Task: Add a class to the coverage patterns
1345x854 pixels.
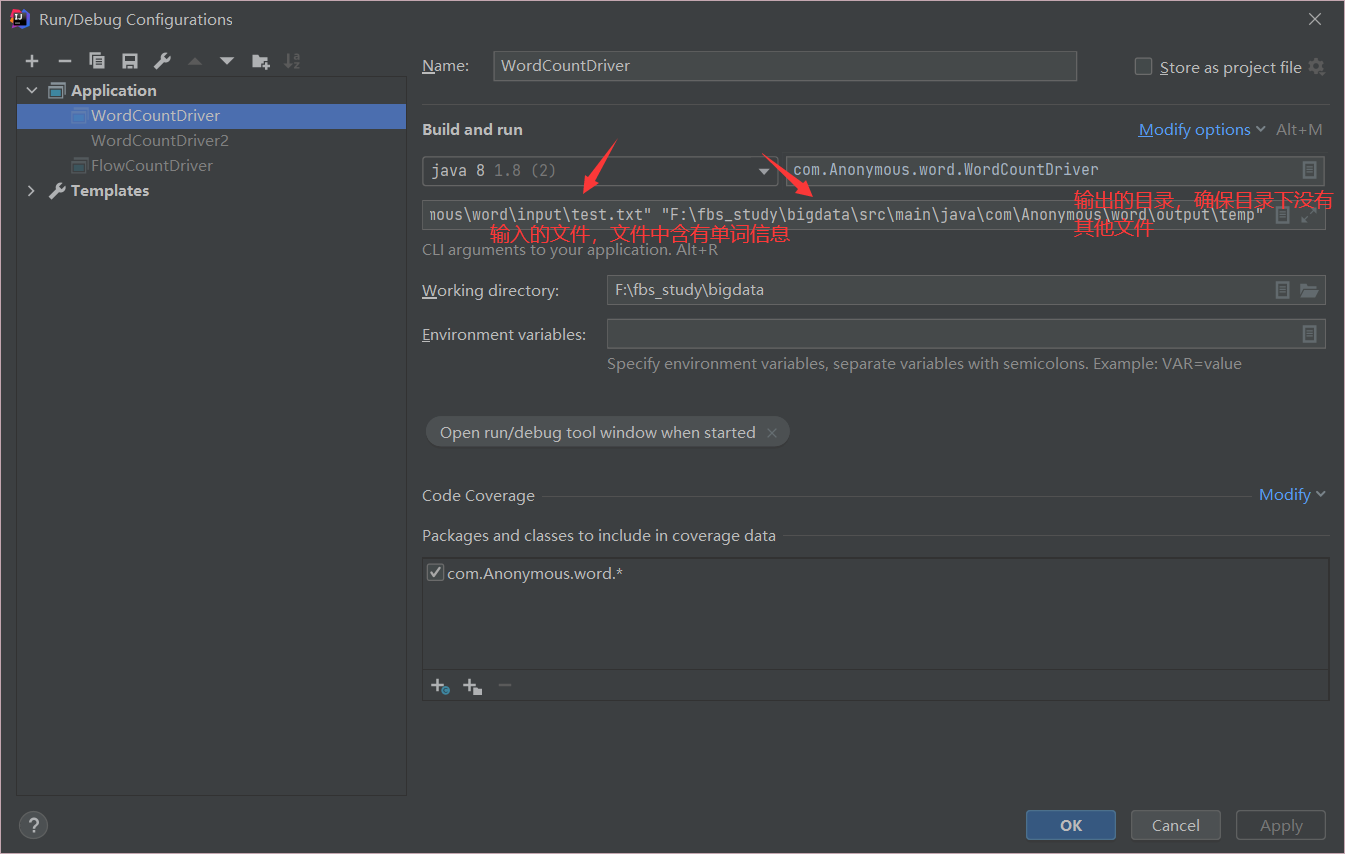Action: 440,686
